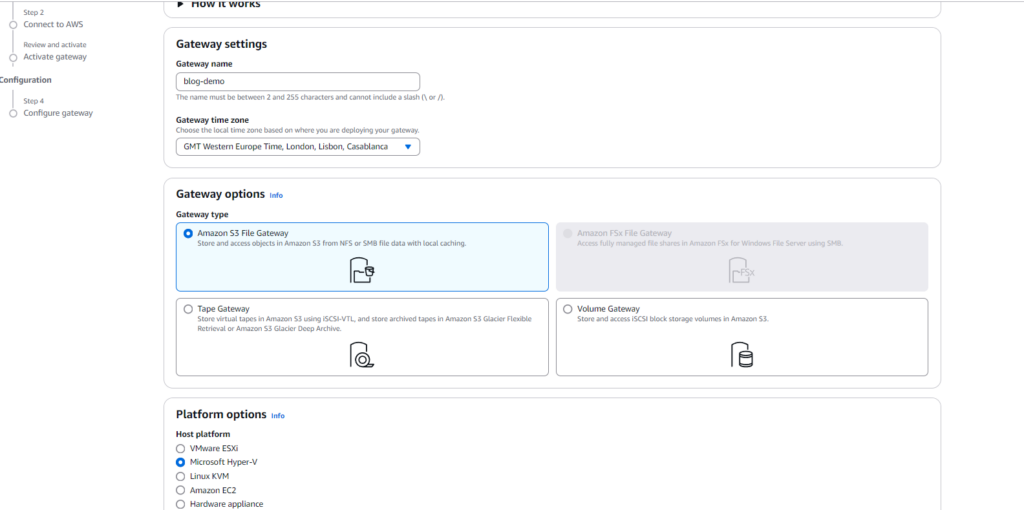
Task: Select Linux KVM host platform
Action: [181, 477]
